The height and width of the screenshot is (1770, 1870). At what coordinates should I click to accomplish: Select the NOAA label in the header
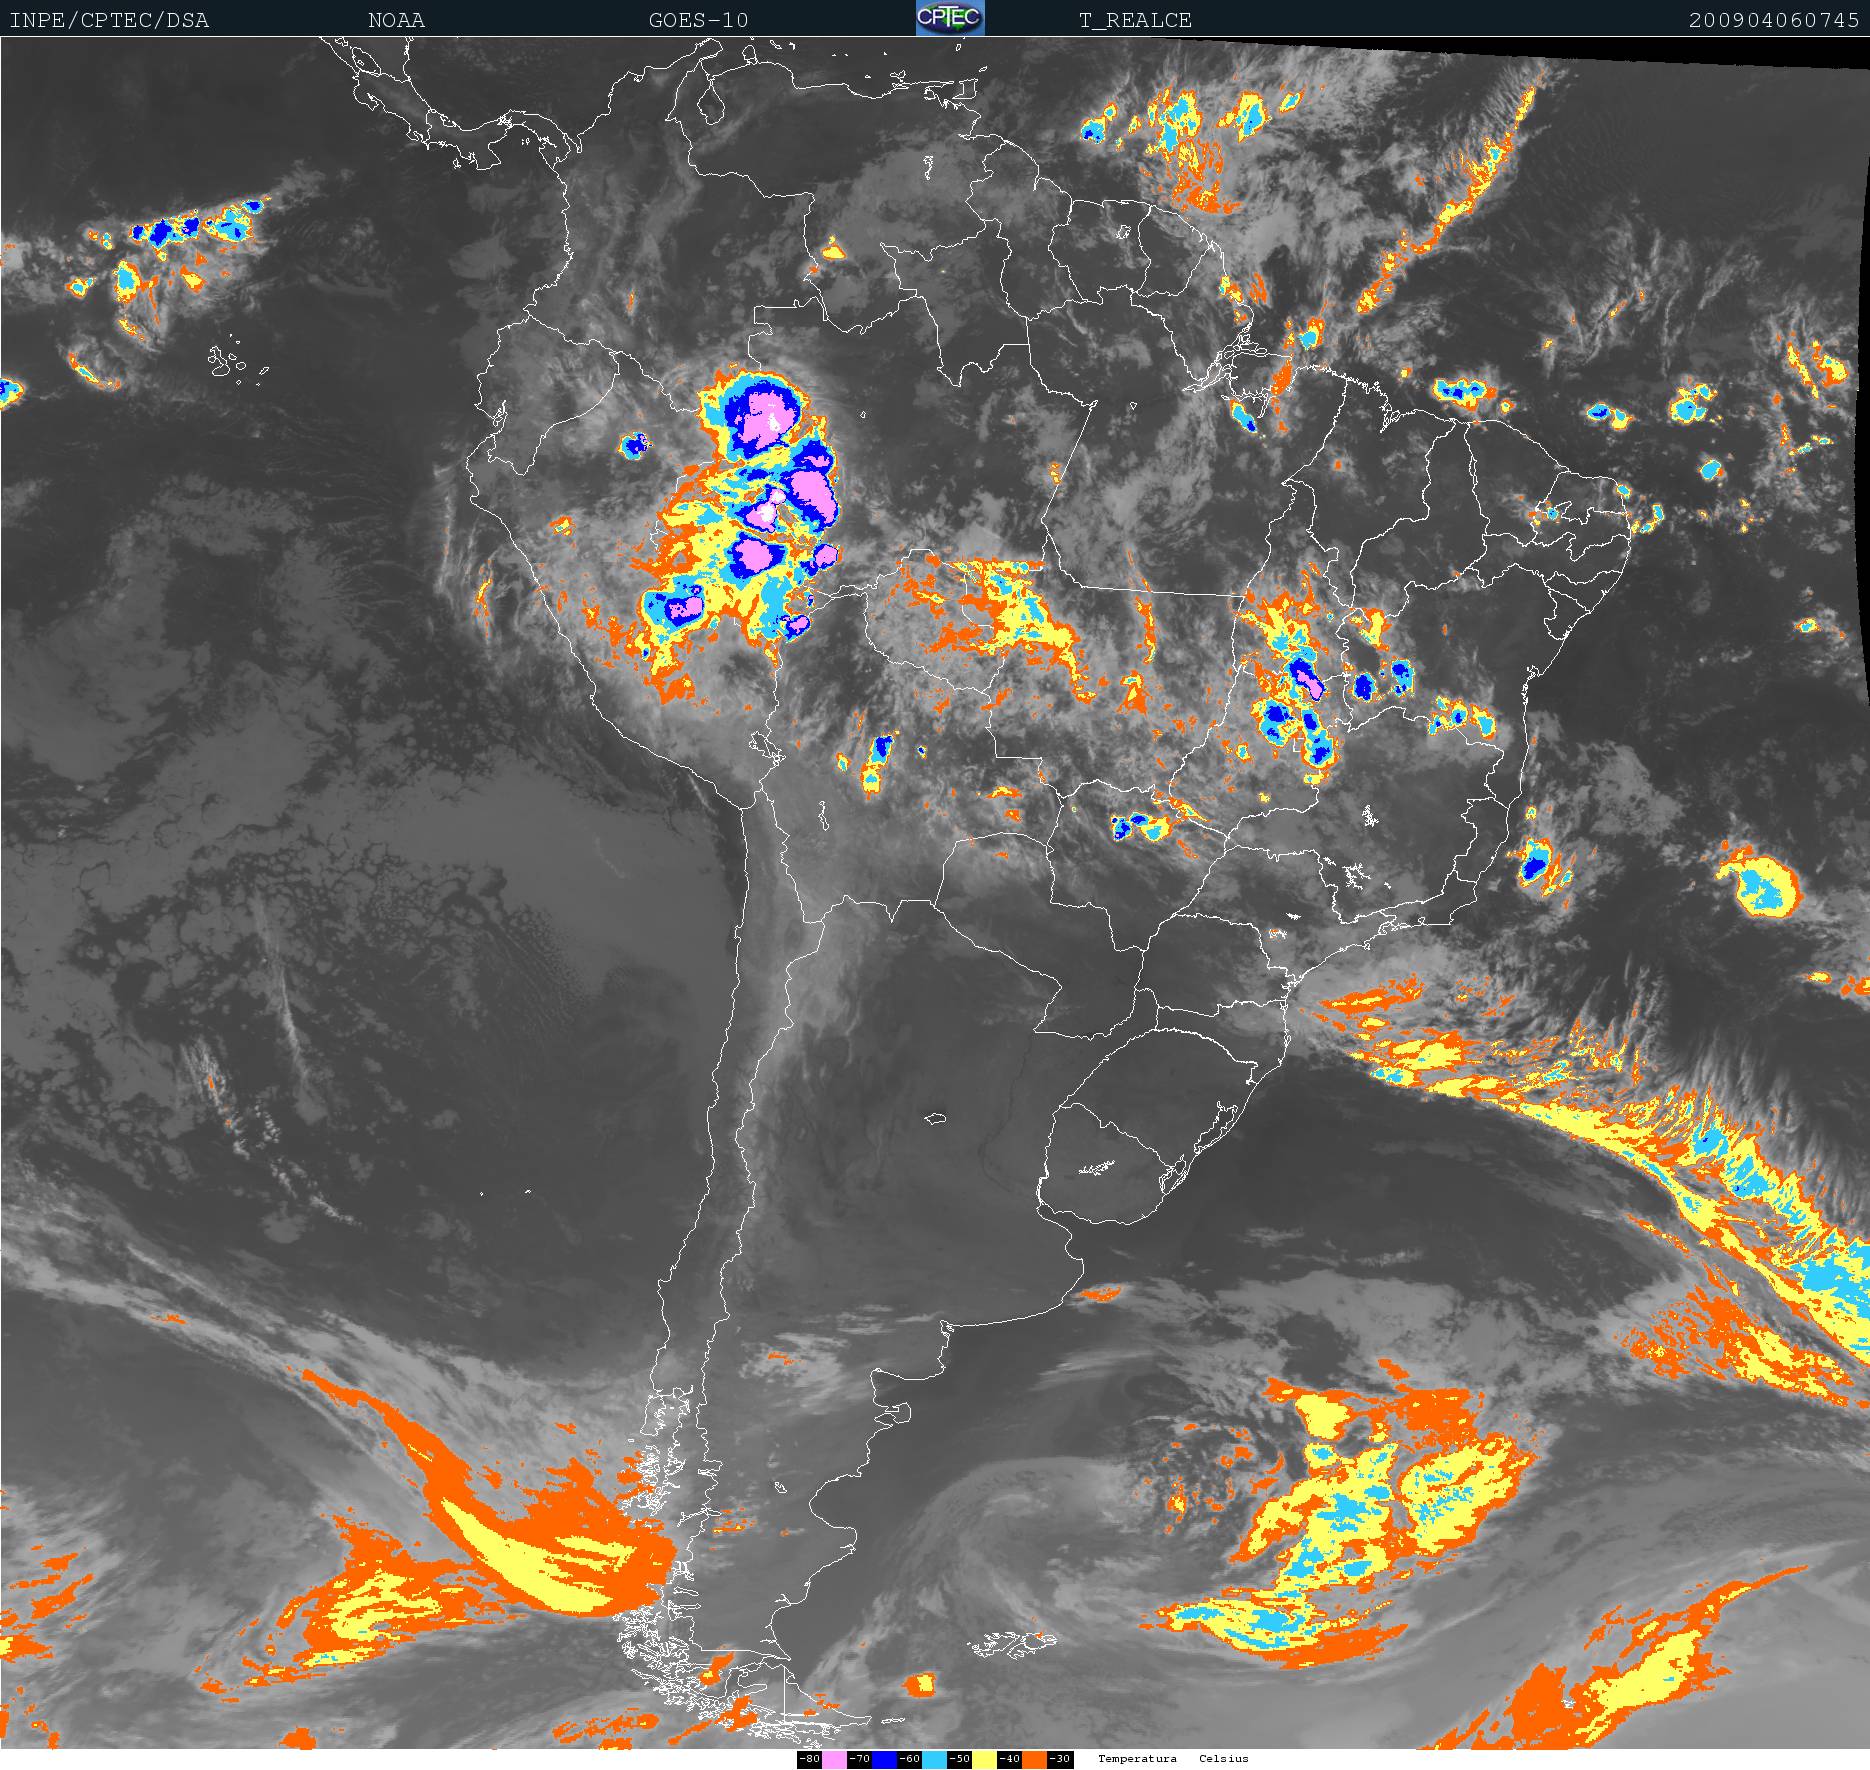tap(396, 20)
